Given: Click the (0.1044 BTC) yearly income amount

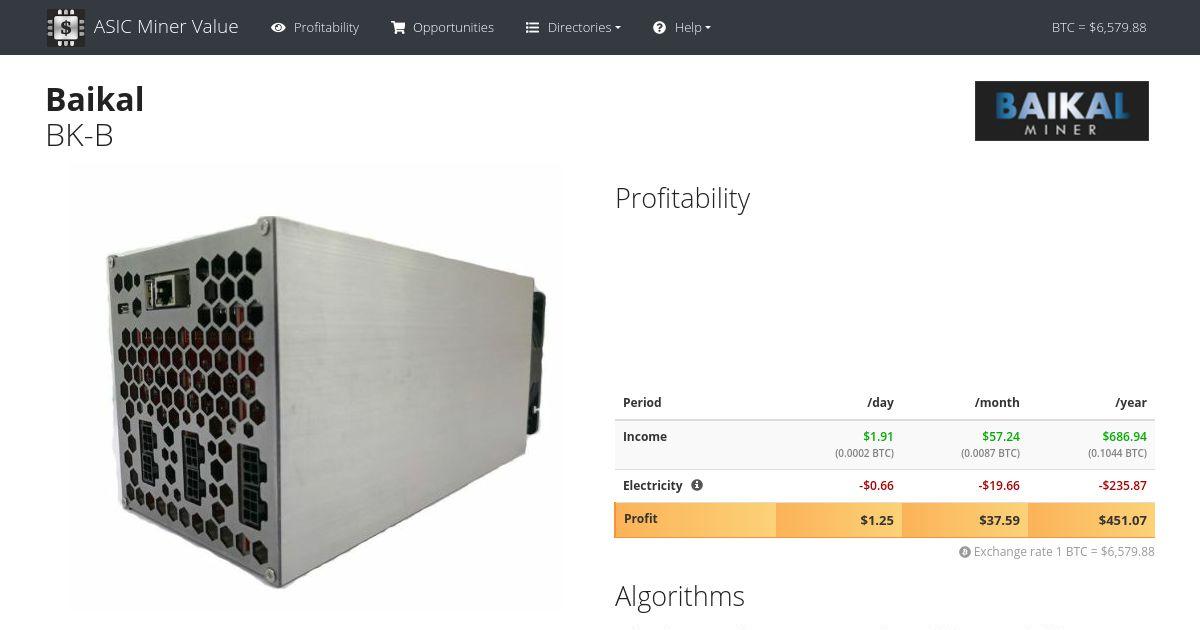Looking at the screenshot, I should pos(1118,453).
